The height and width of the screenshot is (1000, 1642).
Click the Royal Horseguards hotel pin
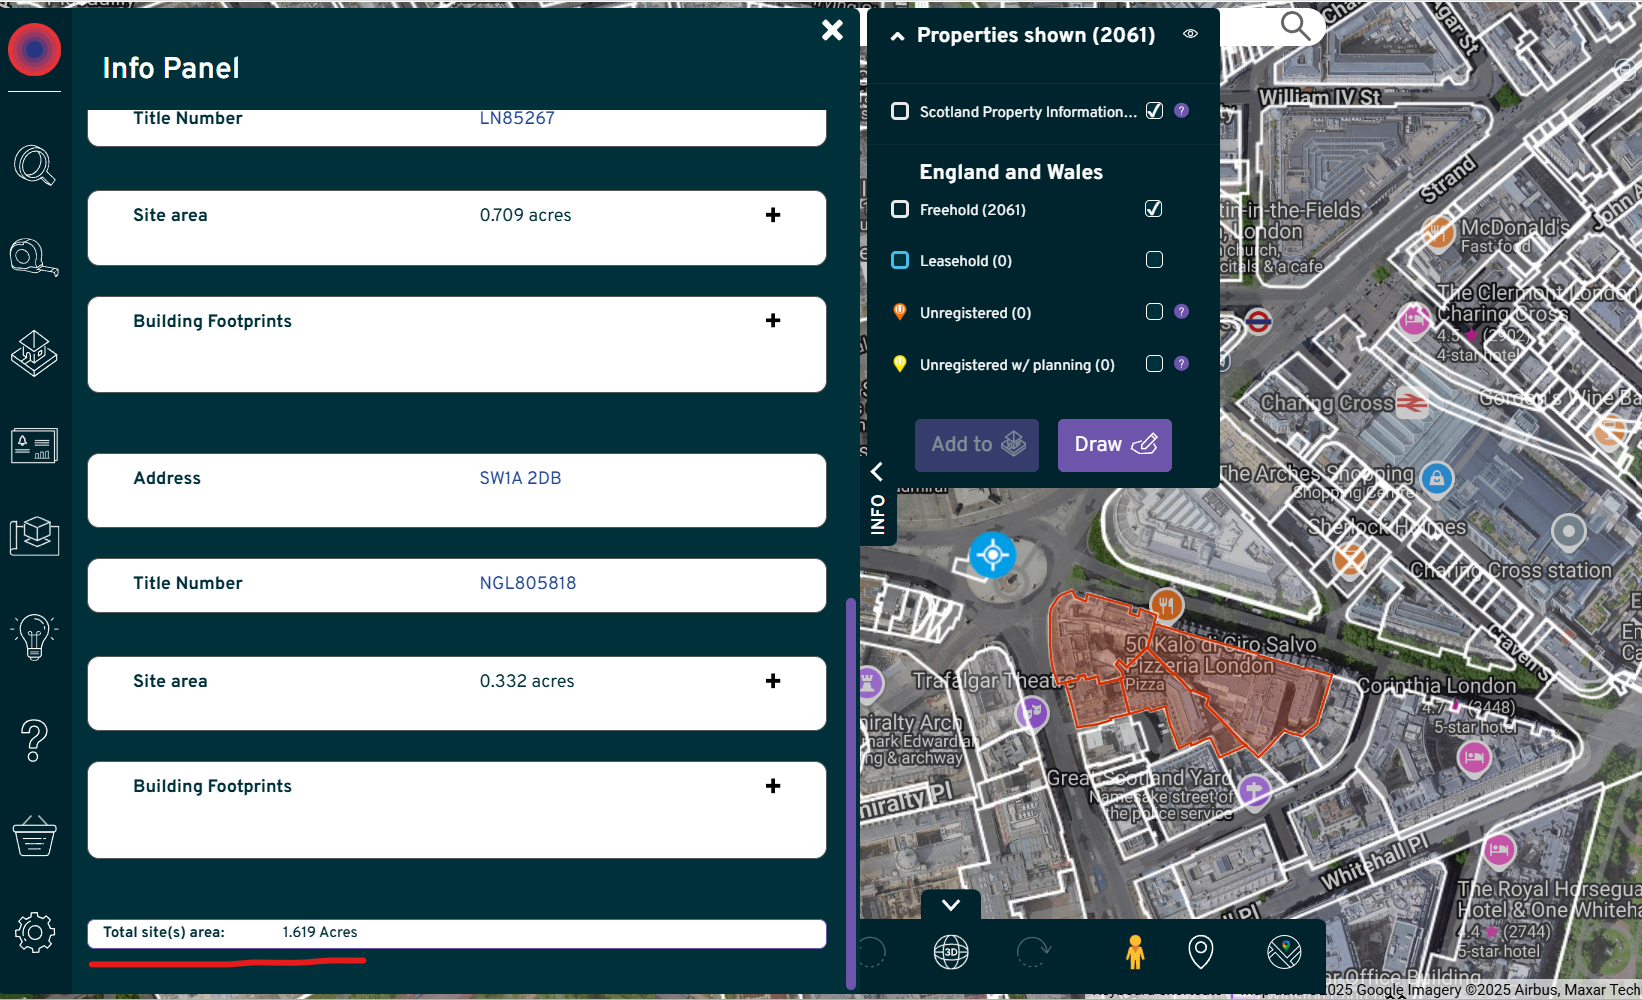1498,851
